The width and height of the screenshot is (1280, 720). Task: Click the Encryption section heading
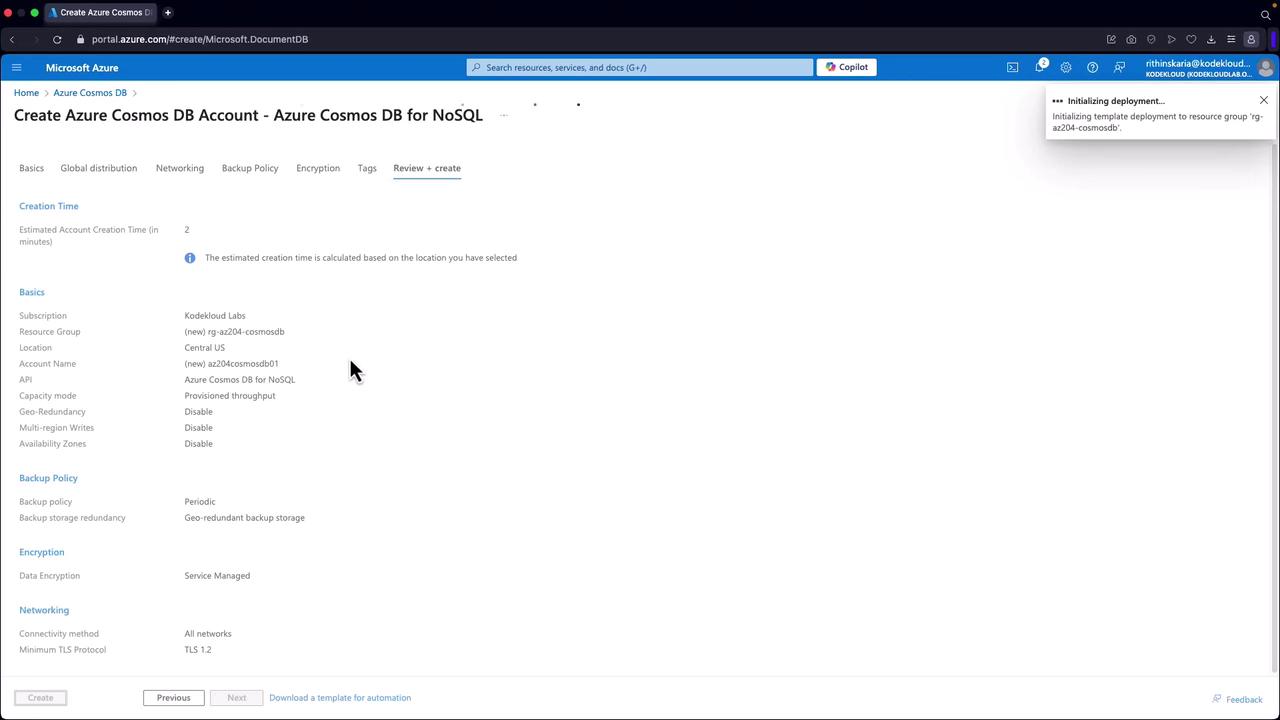(x=41, y=552)
